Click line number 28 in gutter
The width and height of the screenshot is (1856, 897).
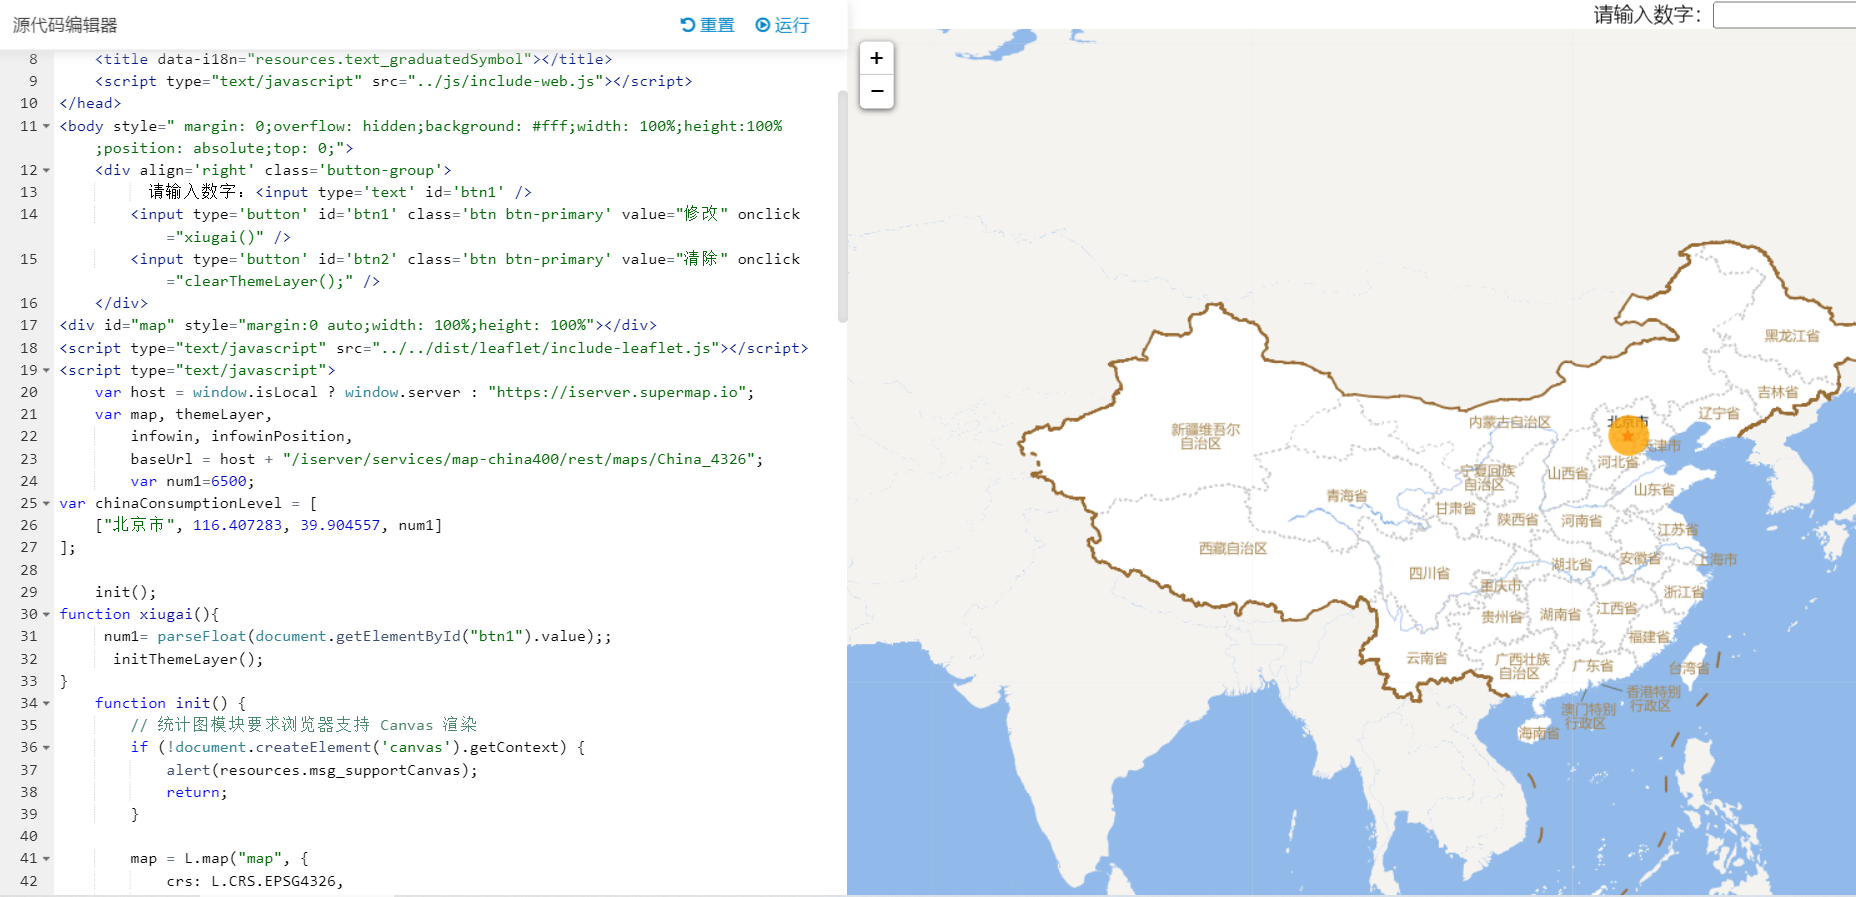[29, 570]
